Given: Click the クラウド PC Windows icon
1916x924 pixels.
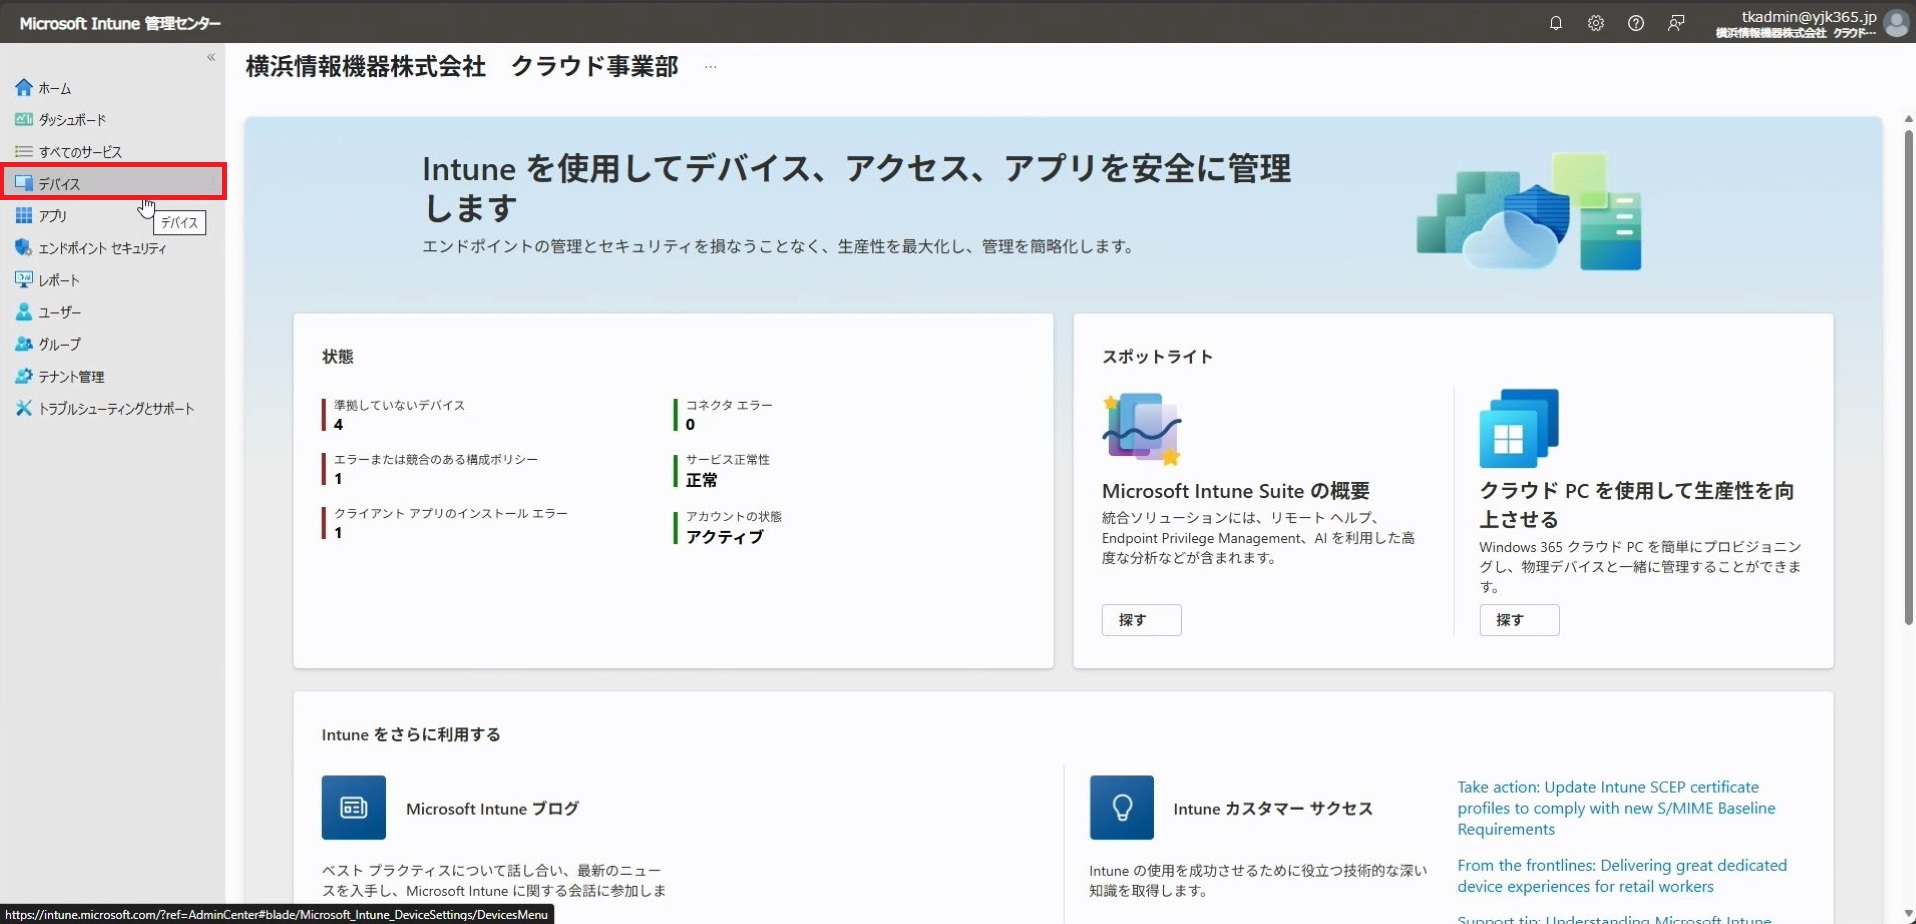Looking at the screenshot, I should tap(1518, 429).
